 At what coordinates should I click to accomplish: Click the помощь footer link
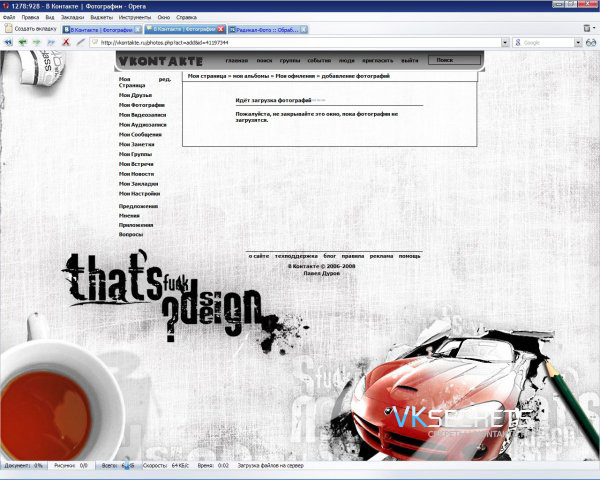point(409,256)
